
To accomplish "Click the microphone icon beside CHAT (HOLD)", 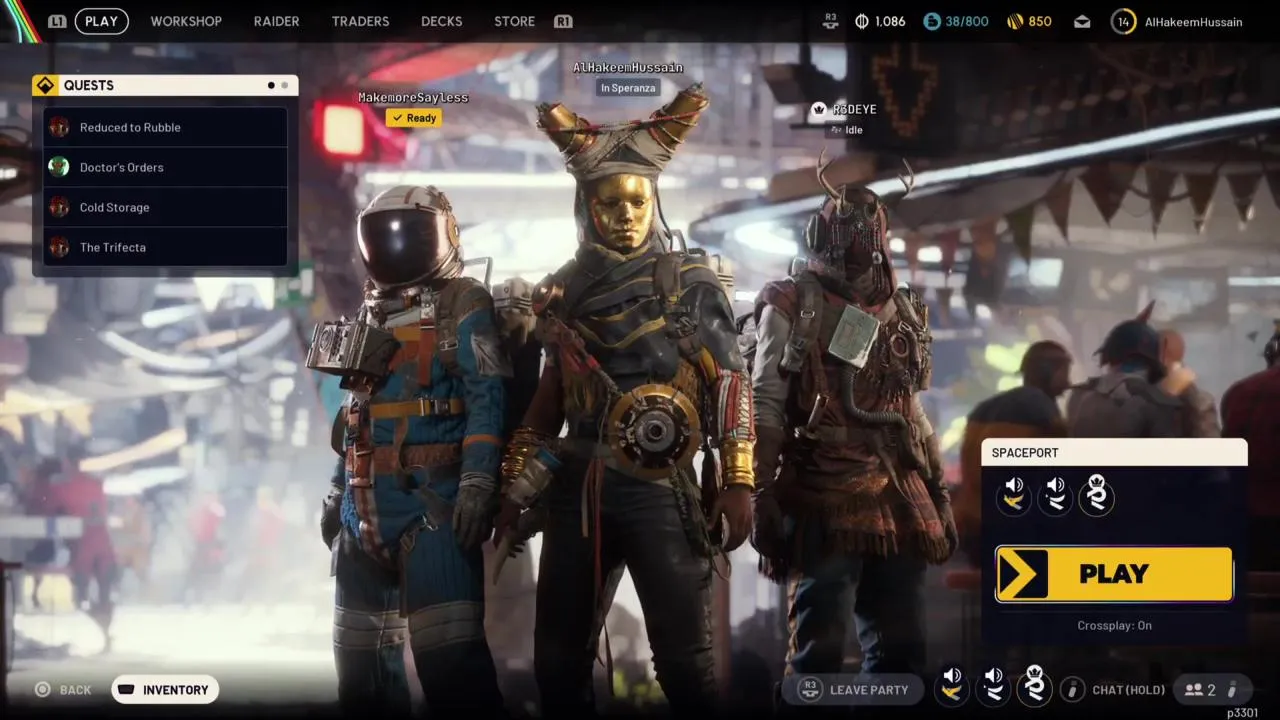I will point(1072,689).
